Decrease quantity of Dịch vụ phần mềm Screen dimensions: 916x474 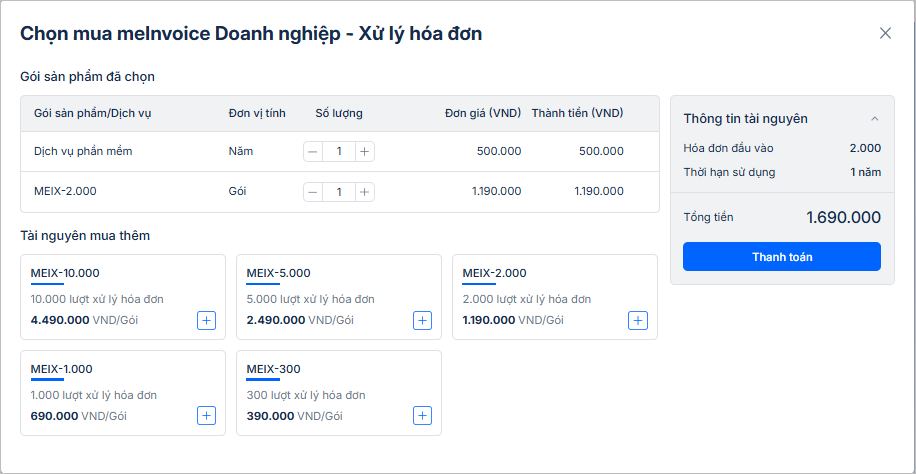tap(314, 152)
